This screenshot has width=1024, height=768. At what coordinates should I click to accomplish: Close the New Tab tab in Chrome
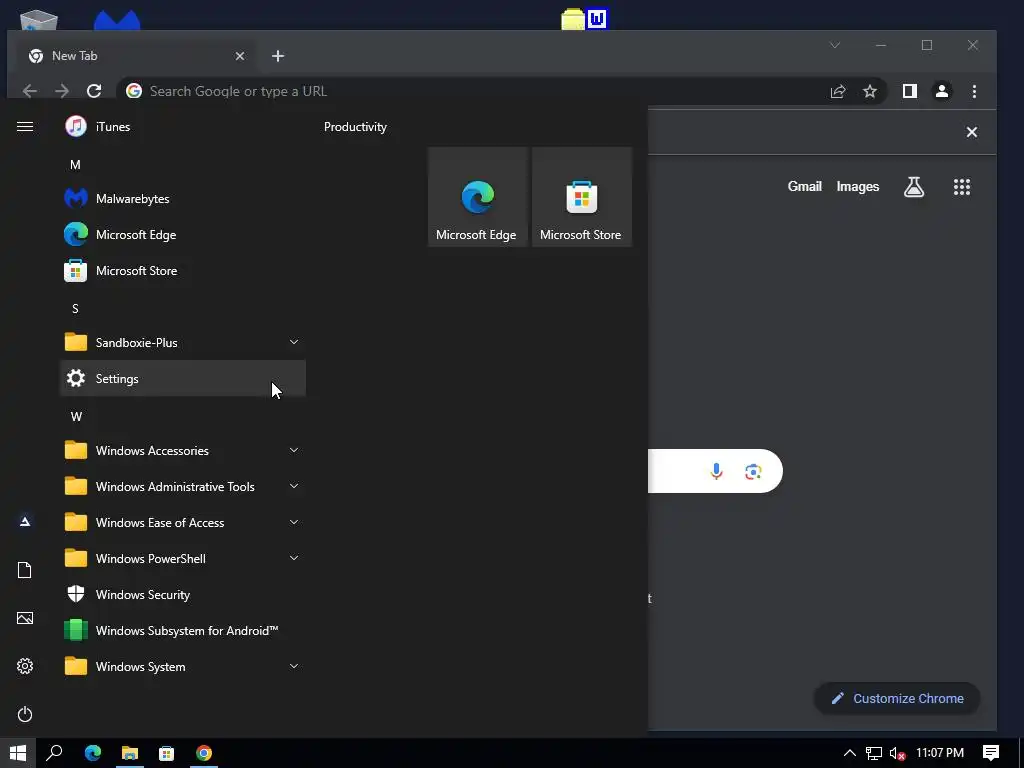tap(240, 56)
